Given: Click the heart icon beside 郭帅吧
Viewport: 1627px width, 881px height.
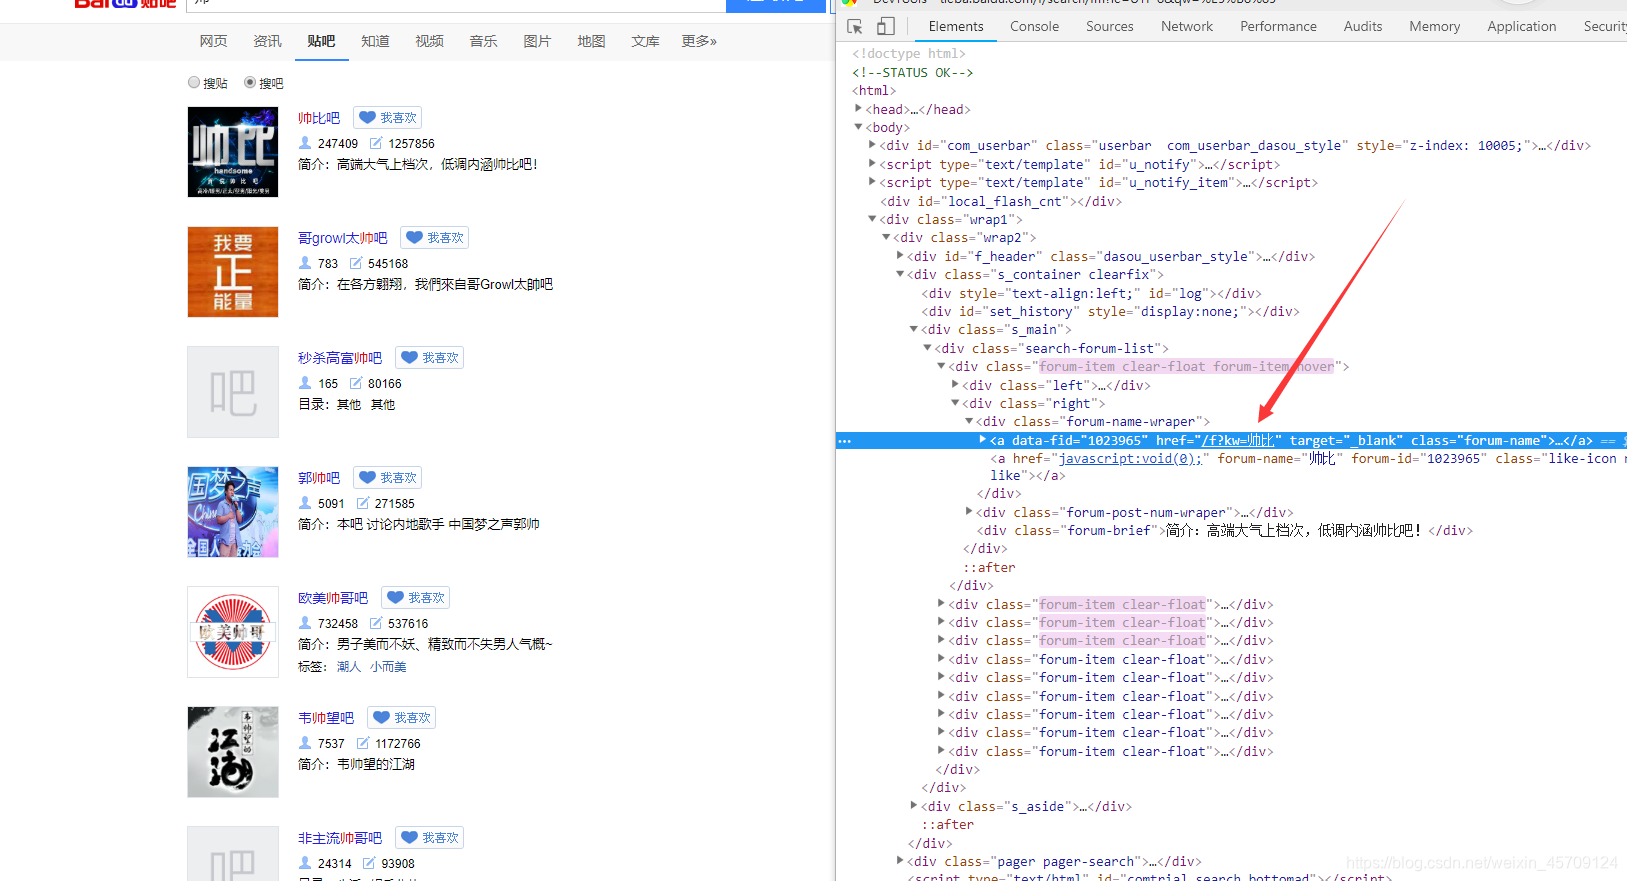Looking at the screenshot, I should (367, 478).
